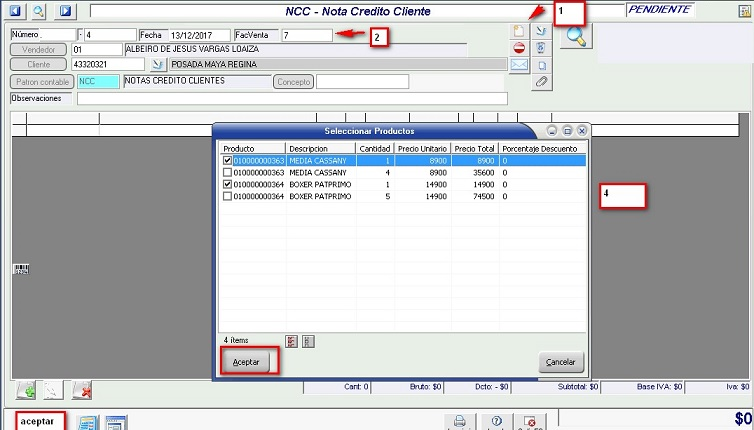Screen dimensions: 754x430
Task: Sort by the Precio Total column header
Action: click(x=473, y=148)
